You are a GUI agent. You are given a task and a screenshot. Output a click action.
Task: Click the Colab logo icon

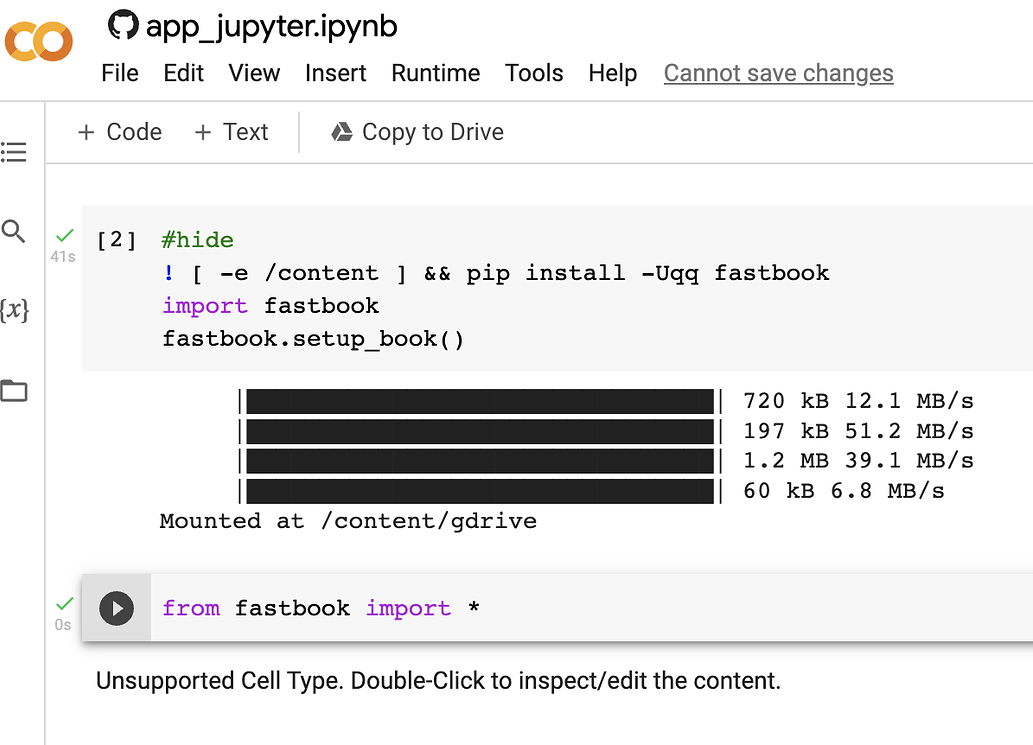pos(39,40)
